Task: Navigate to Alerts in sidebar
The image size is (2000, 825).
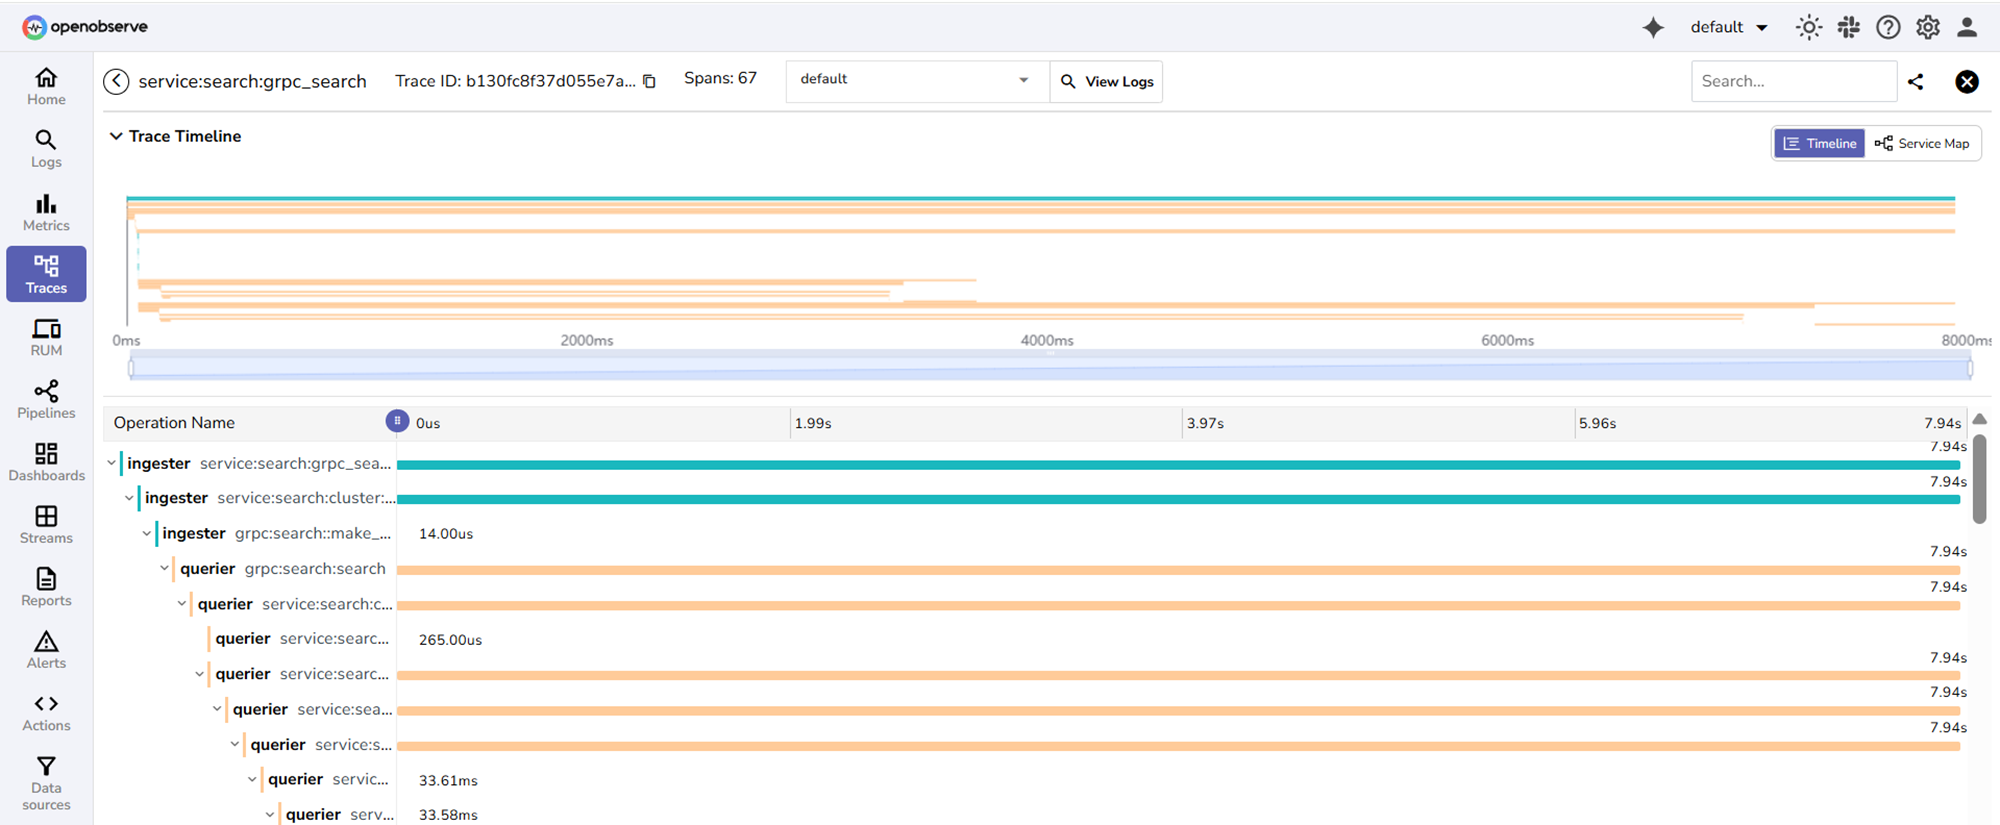Action: [46, 650]
